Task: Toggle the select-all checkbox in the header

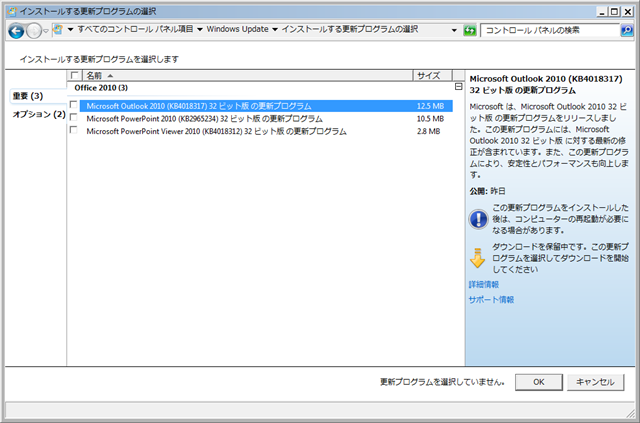Action: [74, 75]
